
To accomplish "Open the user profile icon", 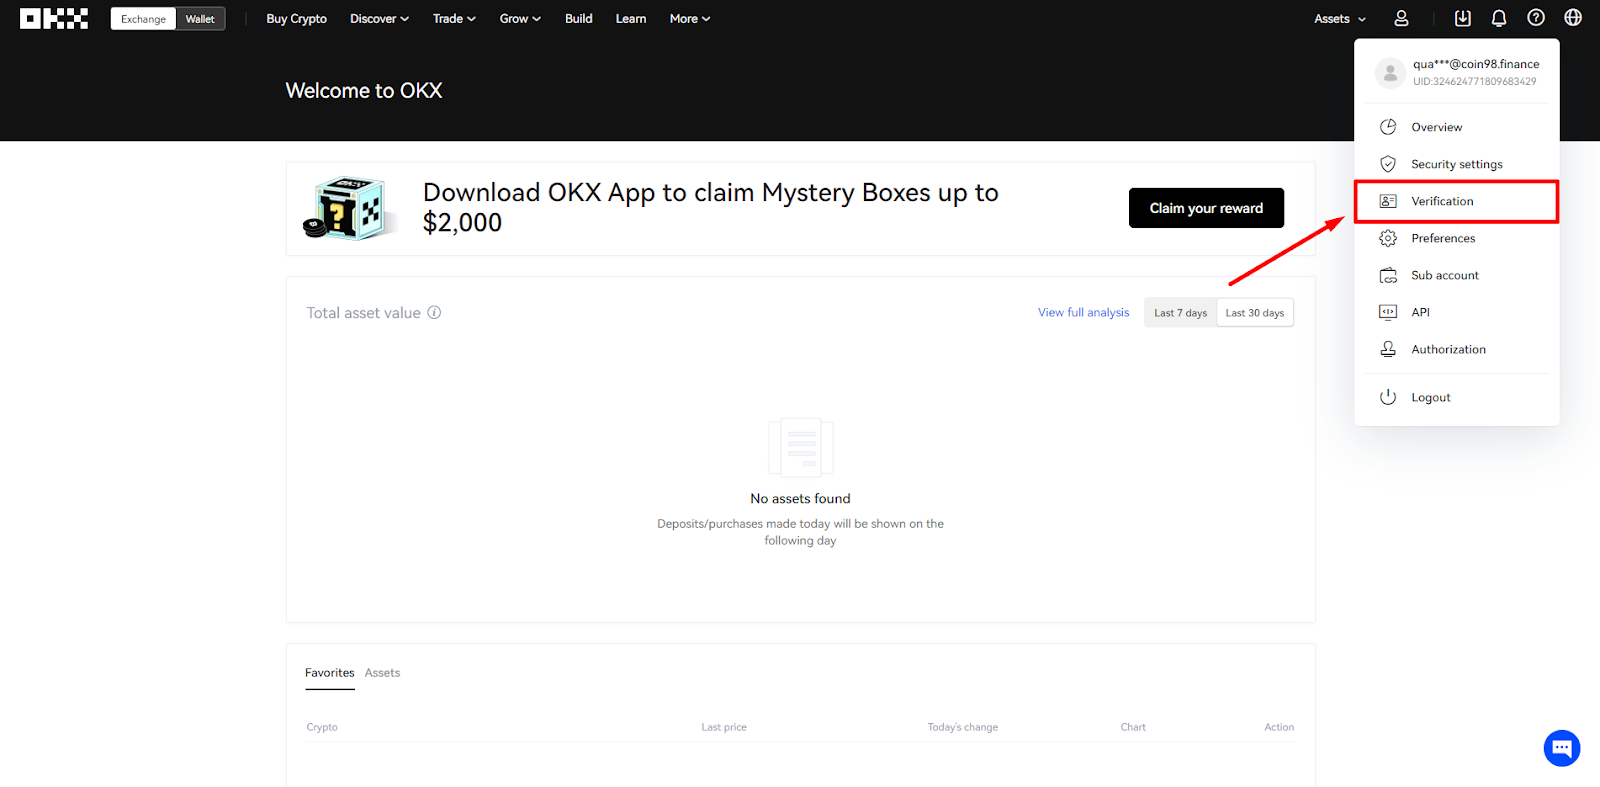I will (1401, 18).
